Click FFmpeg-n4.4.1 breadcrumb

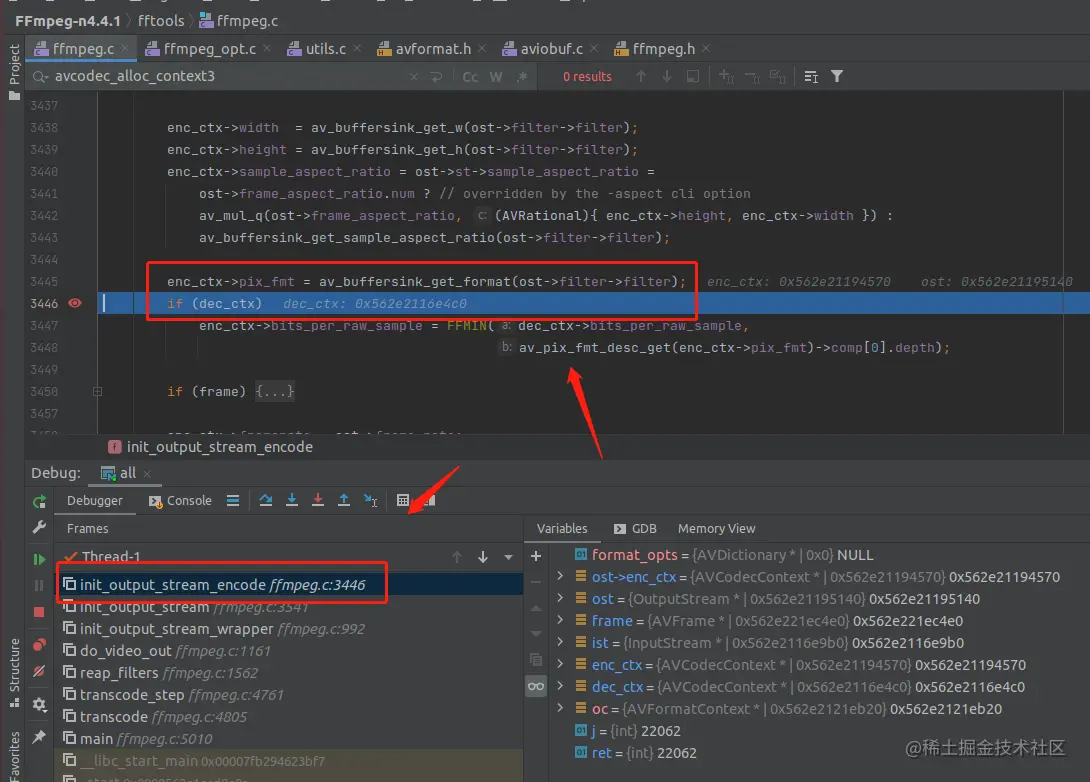pos(67,21)
